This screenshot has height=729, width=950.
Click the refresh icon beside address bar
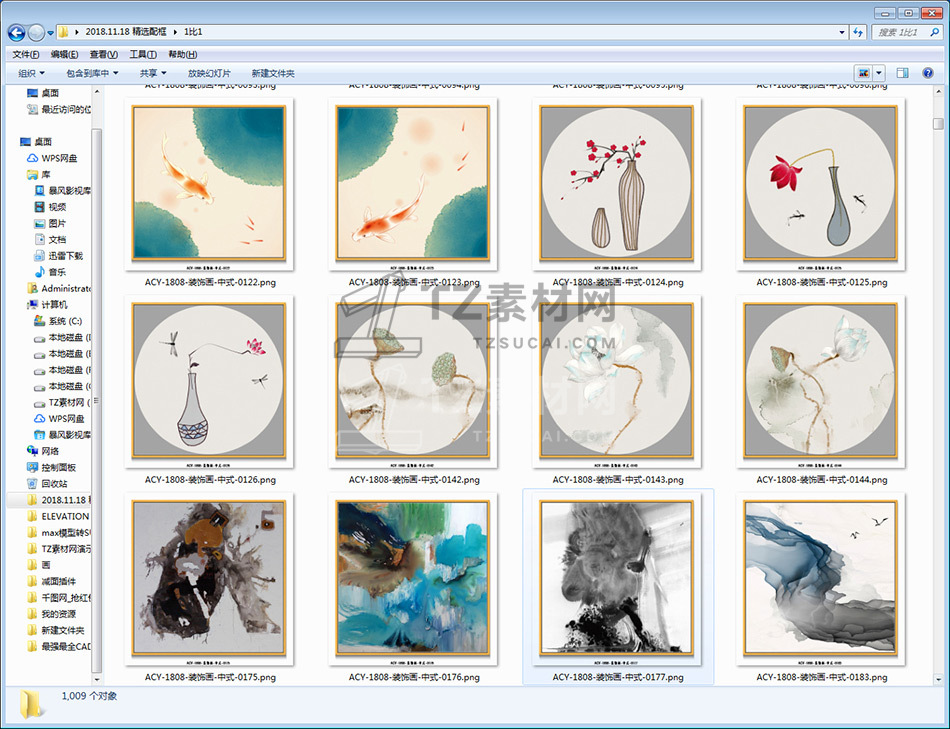[858, 33]
